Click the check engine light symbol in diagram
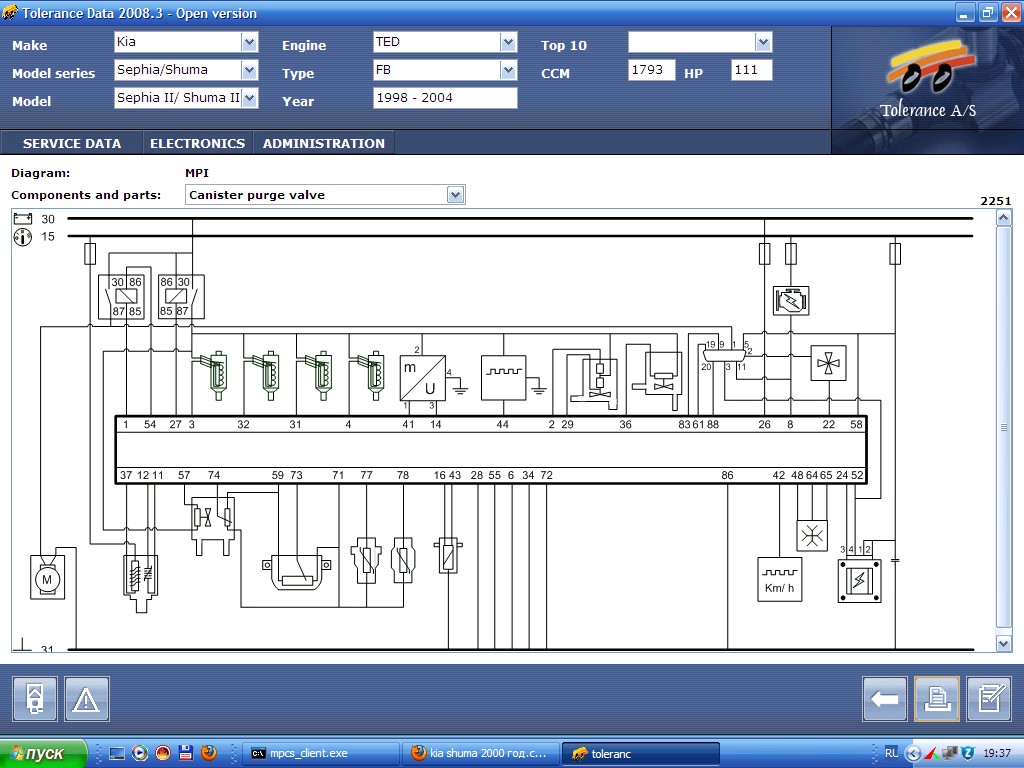 790,300
